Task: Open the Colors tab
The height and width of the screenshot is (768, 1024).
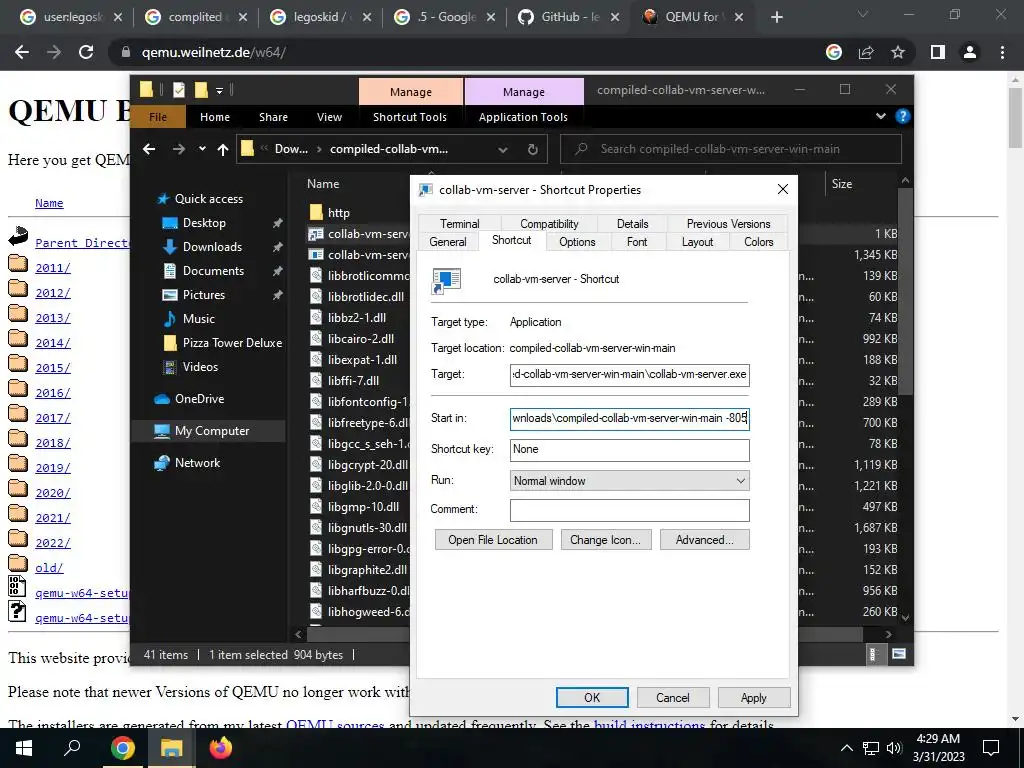Action: [x=758, y=242]
